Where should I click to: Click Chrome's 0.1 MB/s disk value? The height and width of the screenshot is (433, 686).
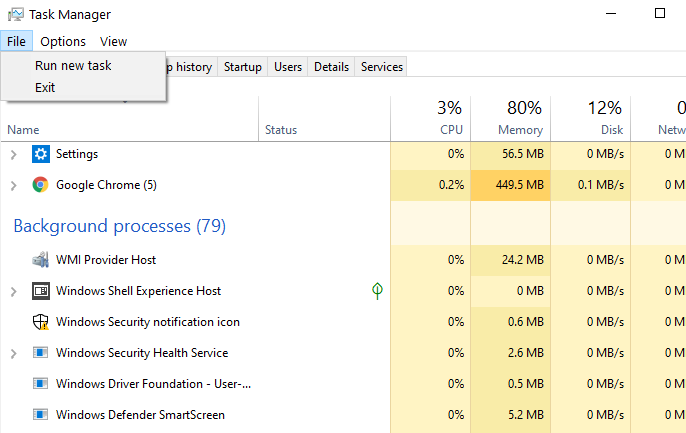(x=601, y=185)
